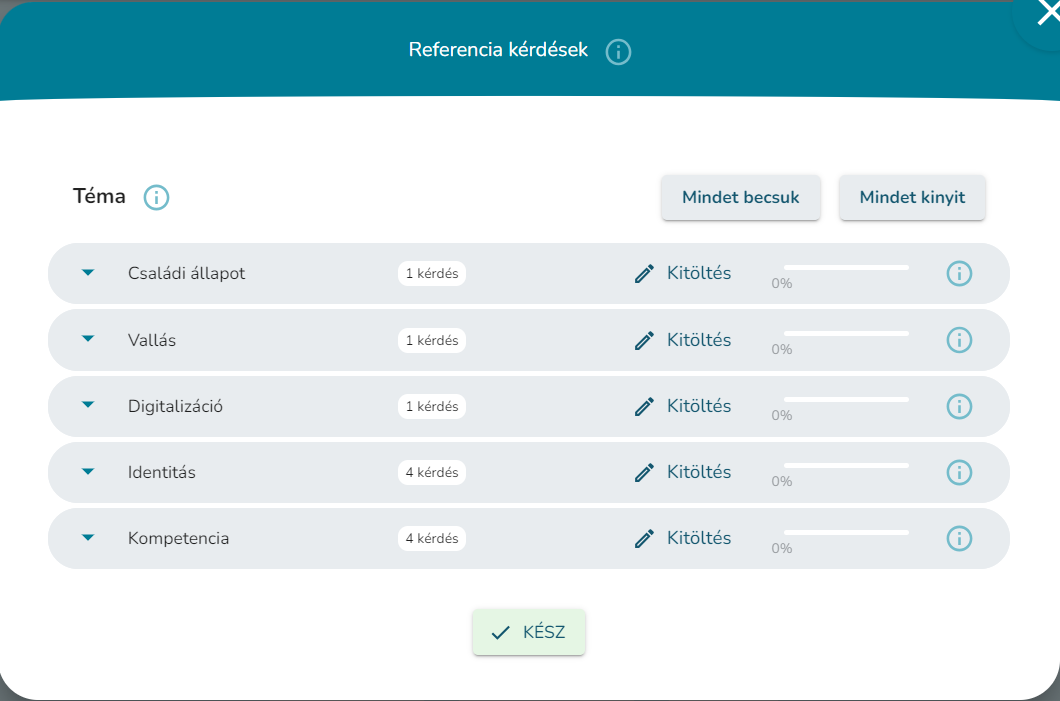Click pencil icon in Identitás row

coord(645,472)
